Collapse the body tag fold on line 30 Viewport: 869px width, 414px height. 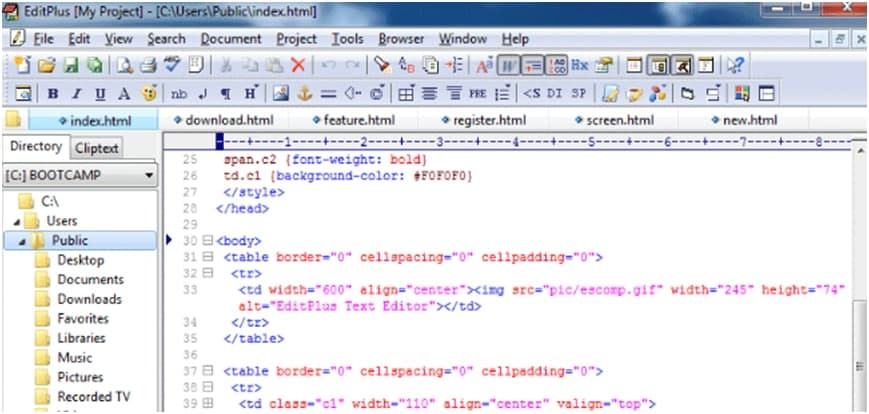208,241
